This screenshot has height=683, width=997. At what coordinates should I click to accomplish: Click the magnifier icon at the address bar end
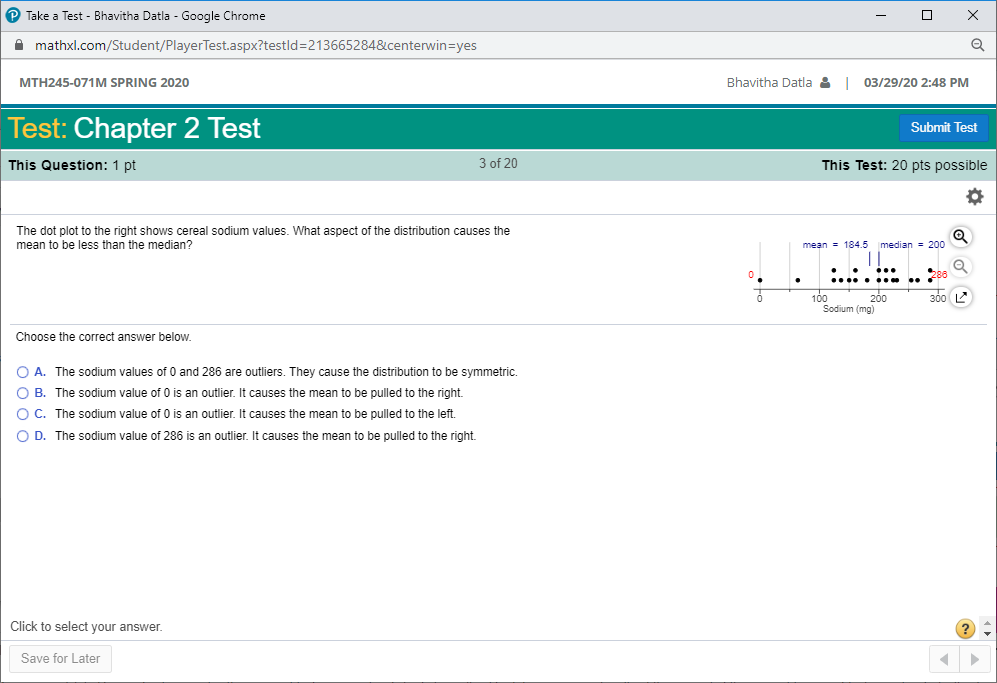pos(978,45)
